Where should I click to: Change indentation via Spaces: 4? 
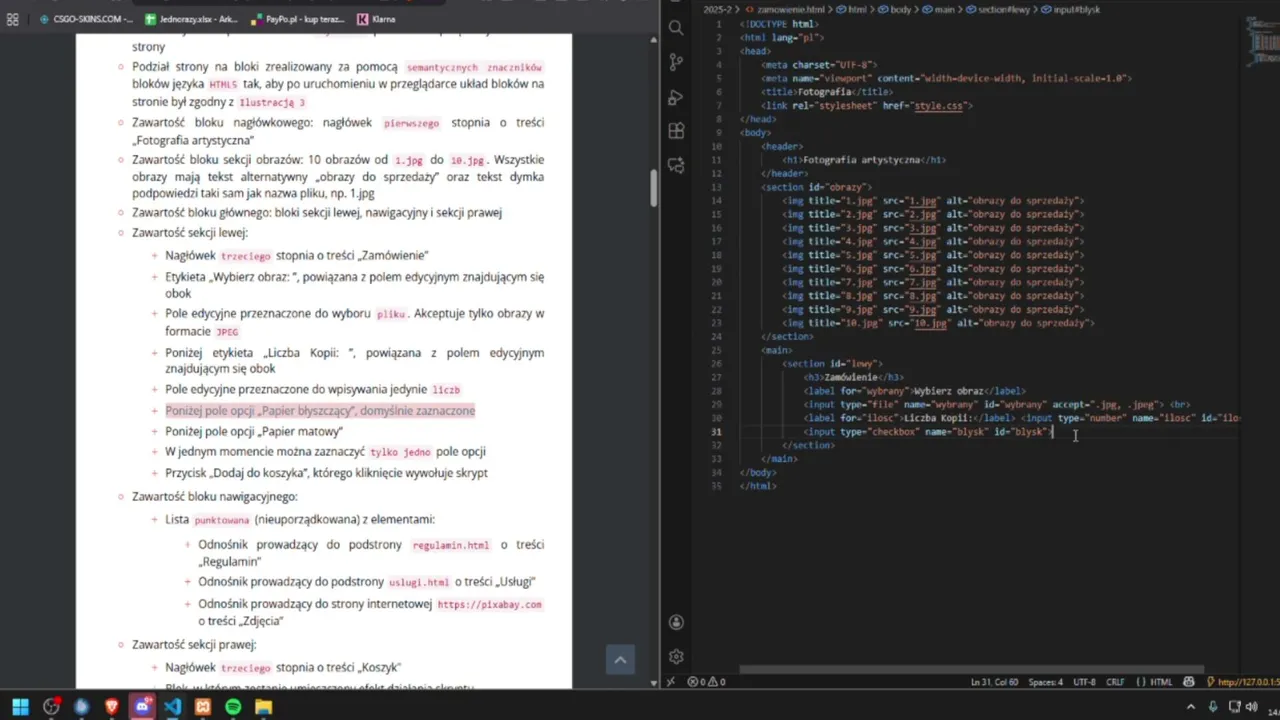pyautogui.click(x=1046, y=682)
